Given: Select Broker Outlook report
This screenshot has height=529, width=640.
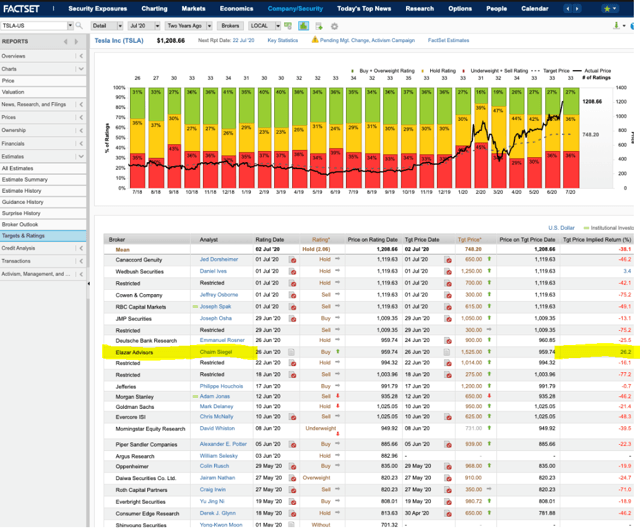Looking at the screenshot, I should [43, 224].
